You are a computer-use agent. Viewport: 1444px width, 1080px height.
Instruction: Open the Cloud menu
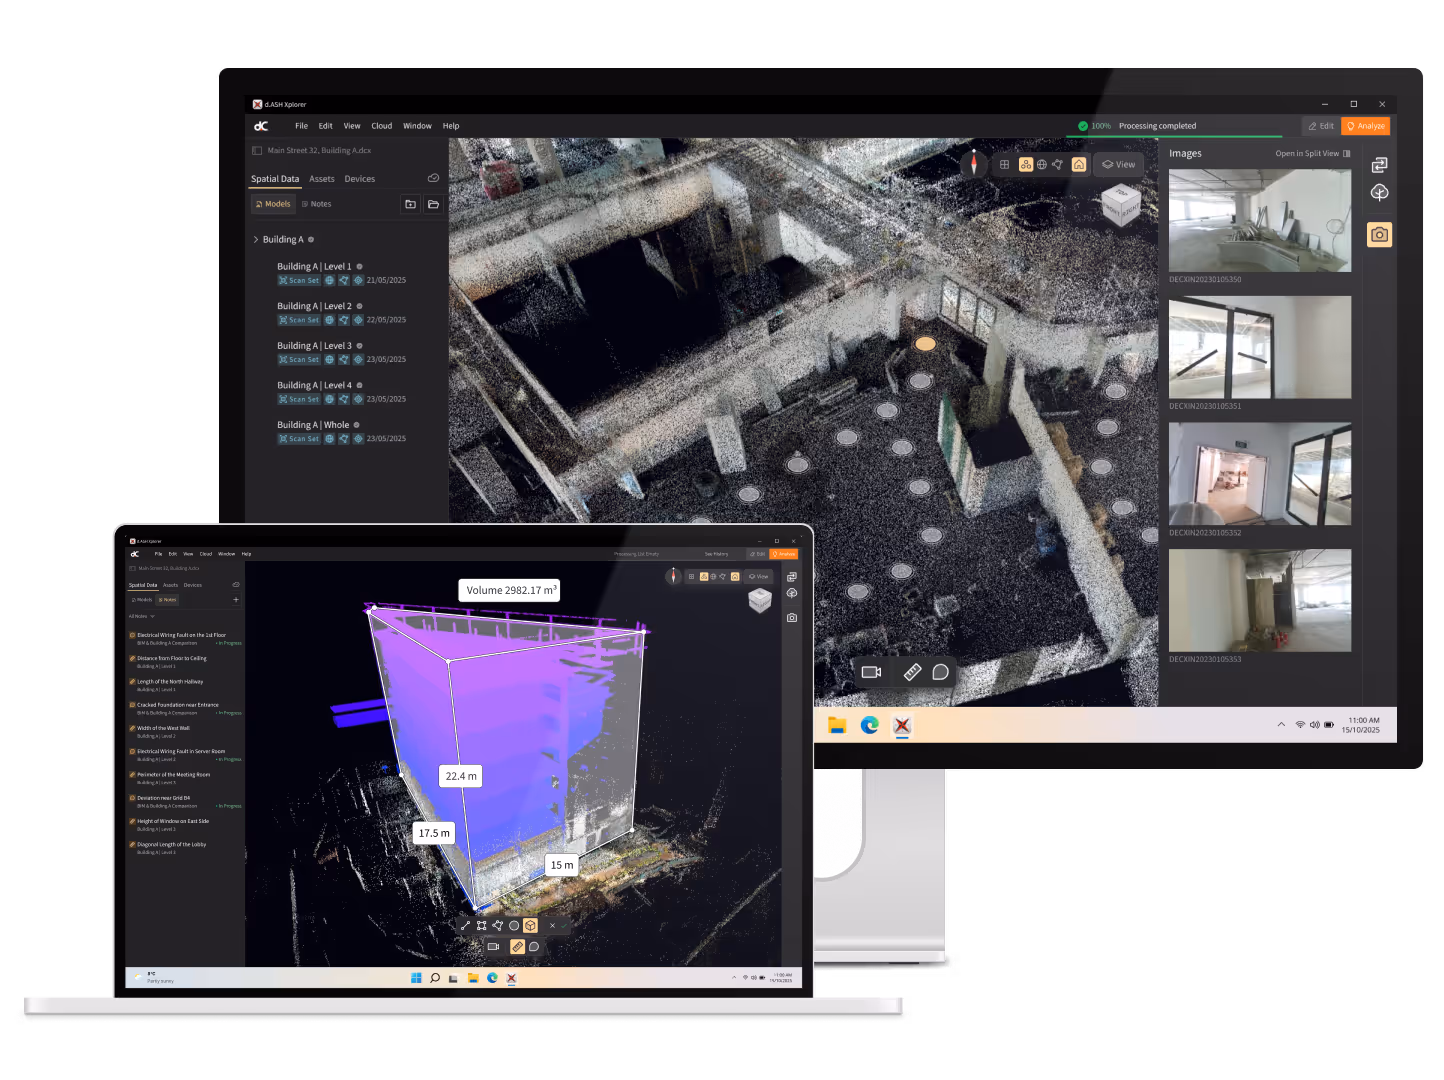[x=381, y=125]
